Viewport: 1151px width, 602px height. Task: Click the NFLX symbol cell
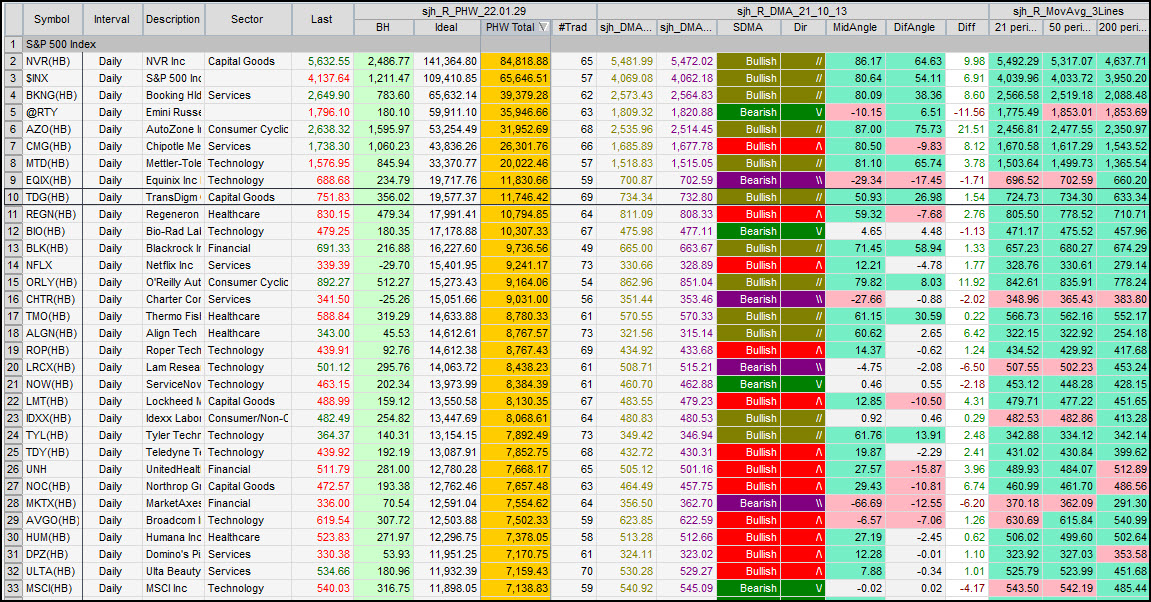coord(53,265)
